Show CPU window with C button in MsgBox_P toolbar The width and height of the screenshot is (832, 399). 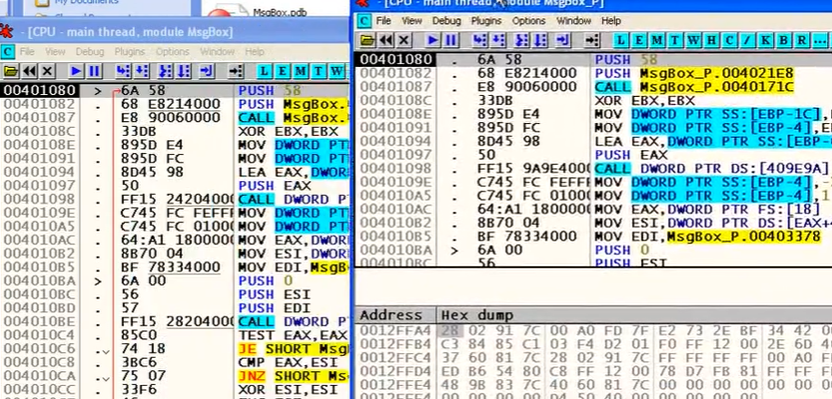(730, 40)
